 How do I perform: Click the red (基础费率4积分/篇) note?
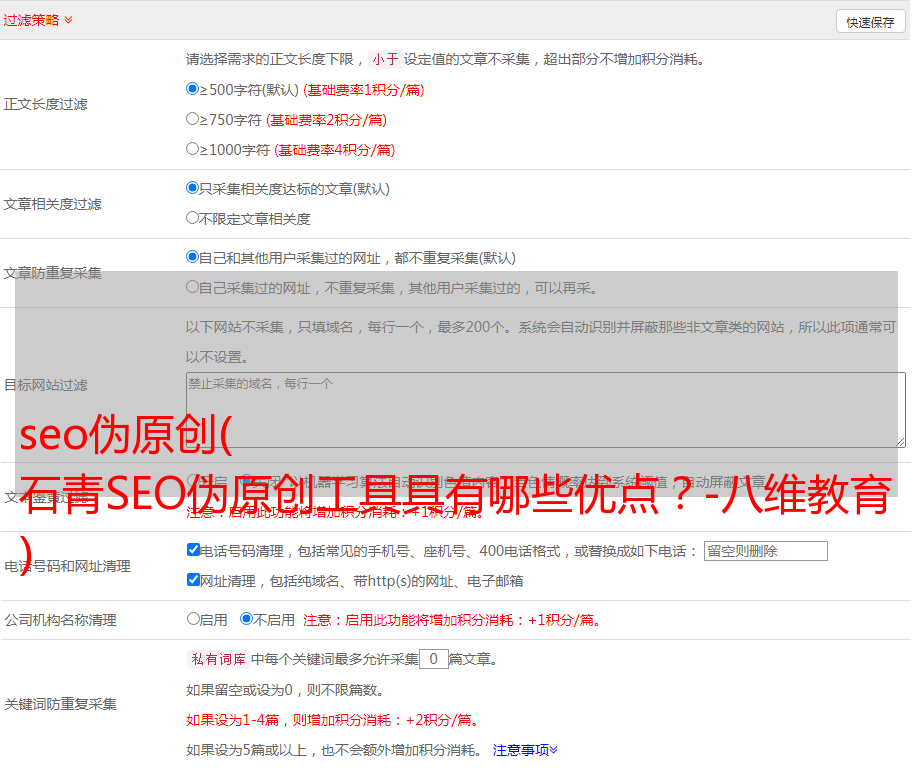tap(334, 150)
